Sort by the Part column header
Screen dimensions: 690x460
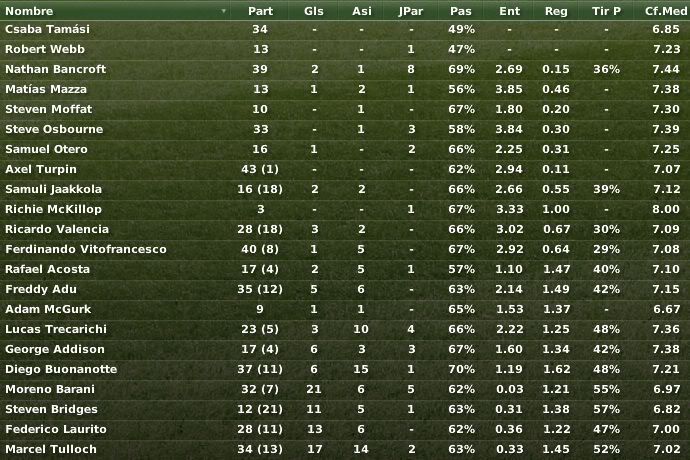click(260, 11)
